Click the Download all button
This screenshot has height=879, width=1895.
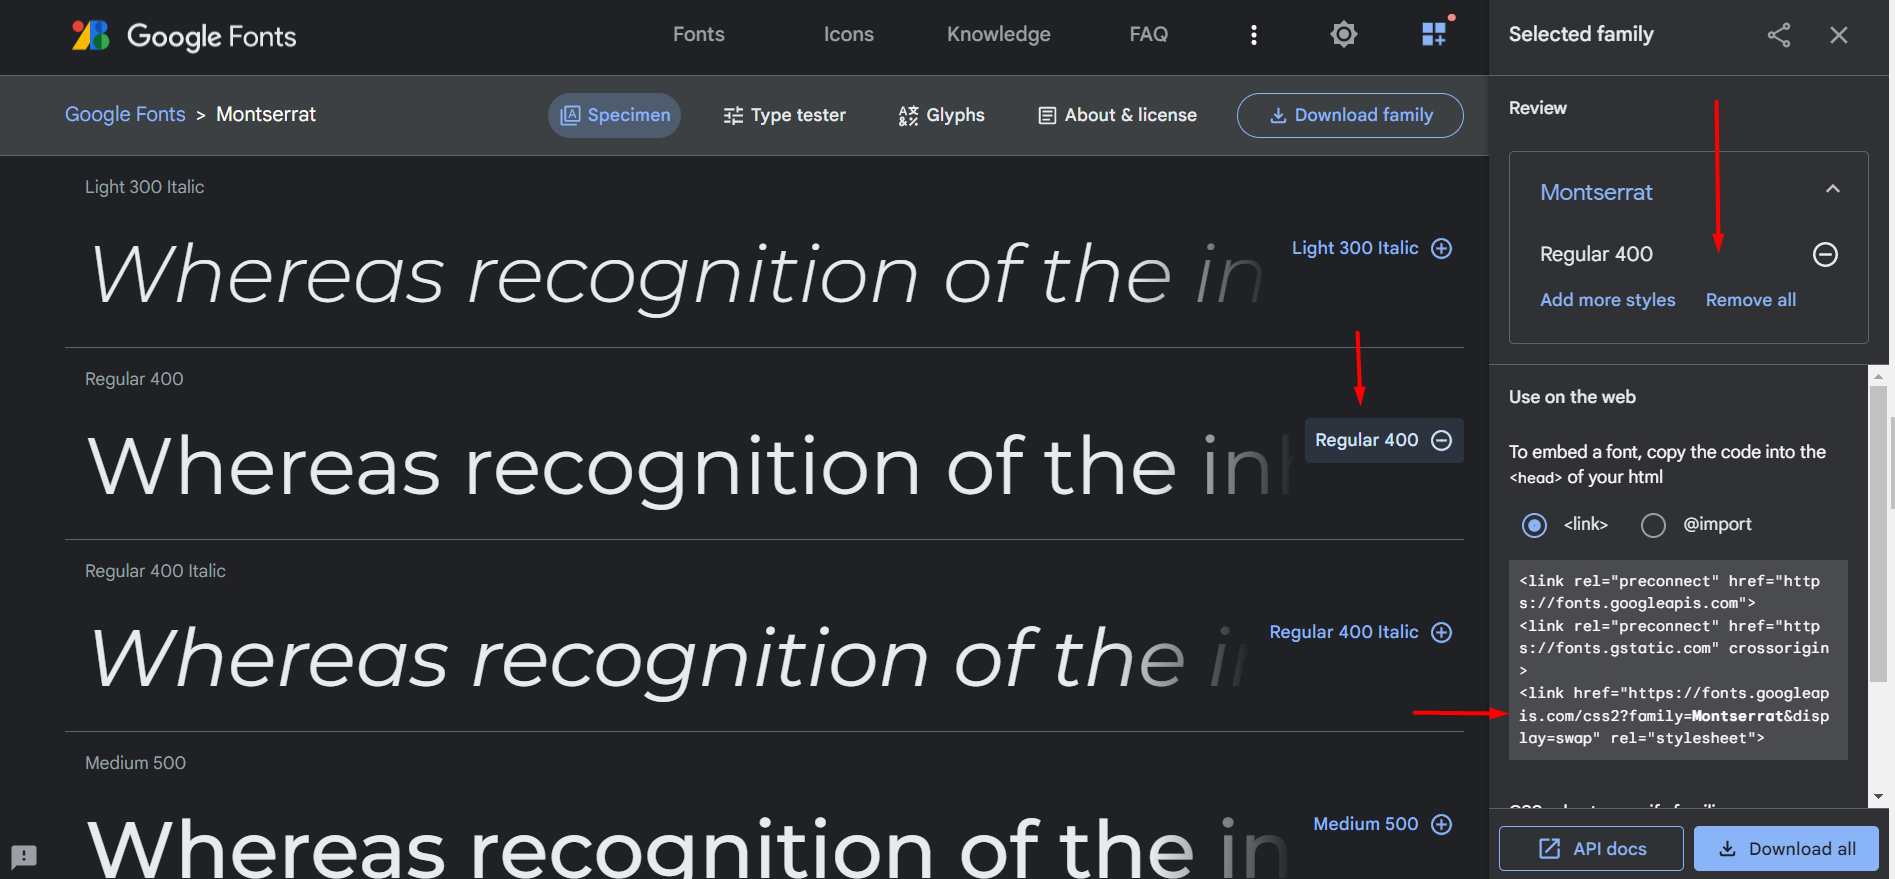(x=1786, y=848)
